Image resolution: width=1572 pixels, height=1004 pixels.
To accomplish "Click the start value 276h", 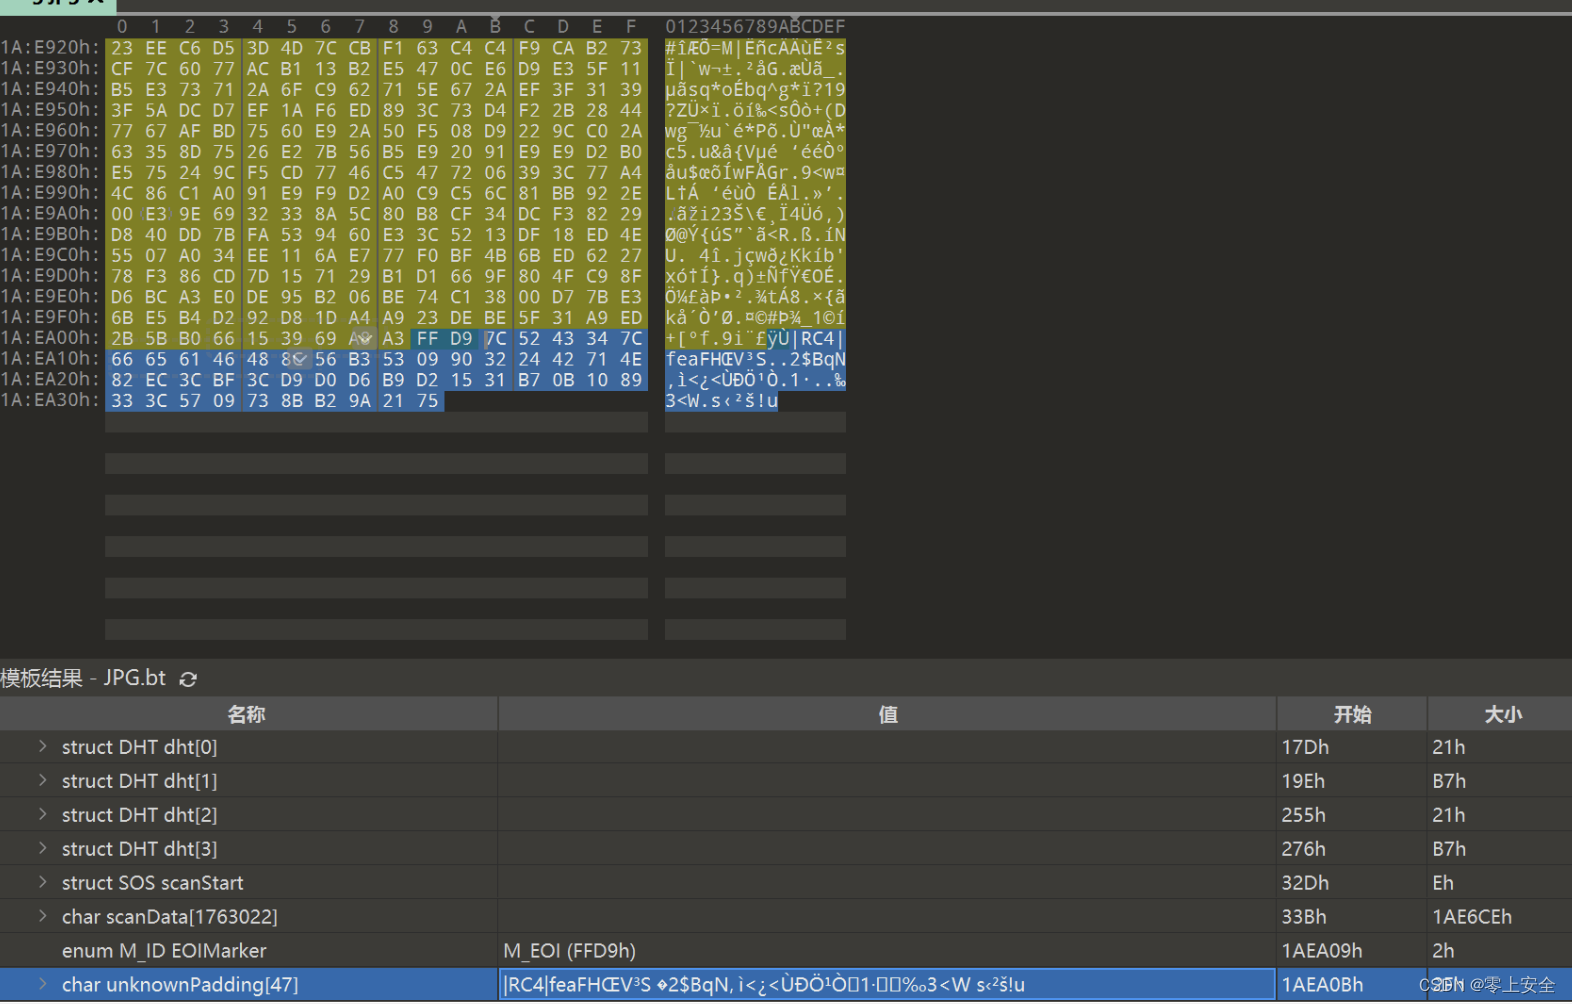I will click(x=1304, y=849).
